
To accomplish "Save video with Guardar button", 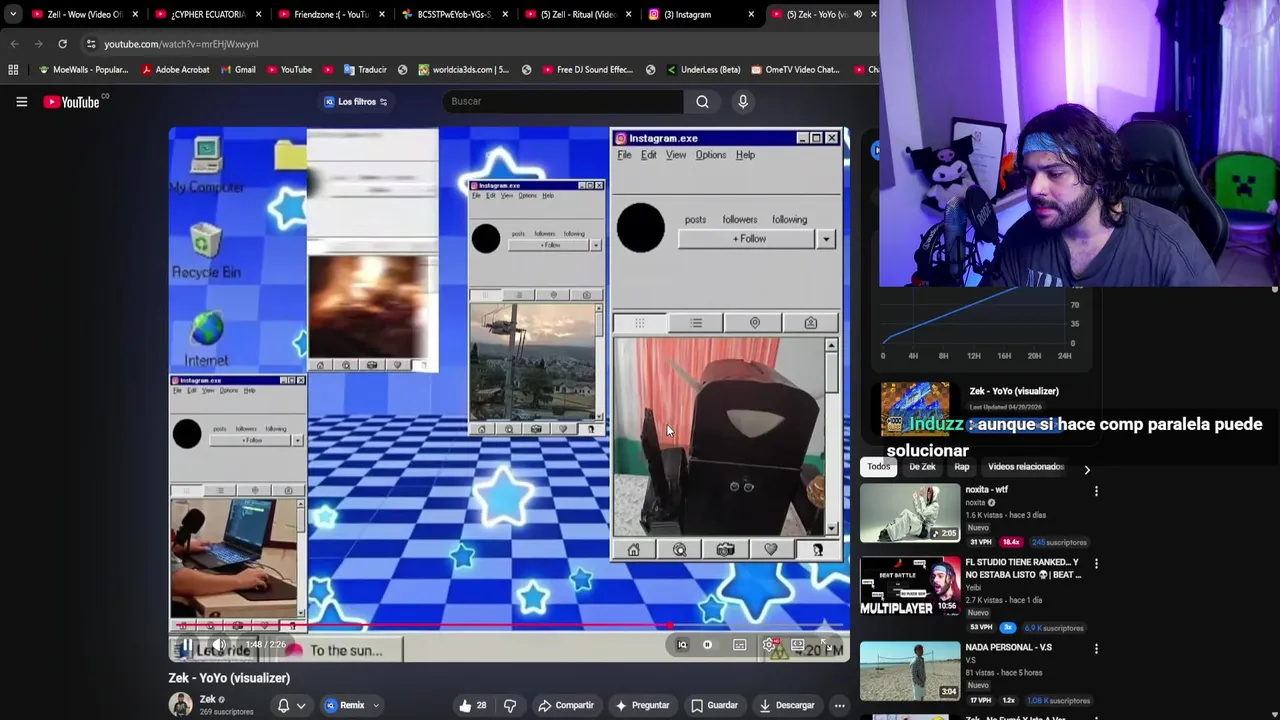I will coord(714,705).
